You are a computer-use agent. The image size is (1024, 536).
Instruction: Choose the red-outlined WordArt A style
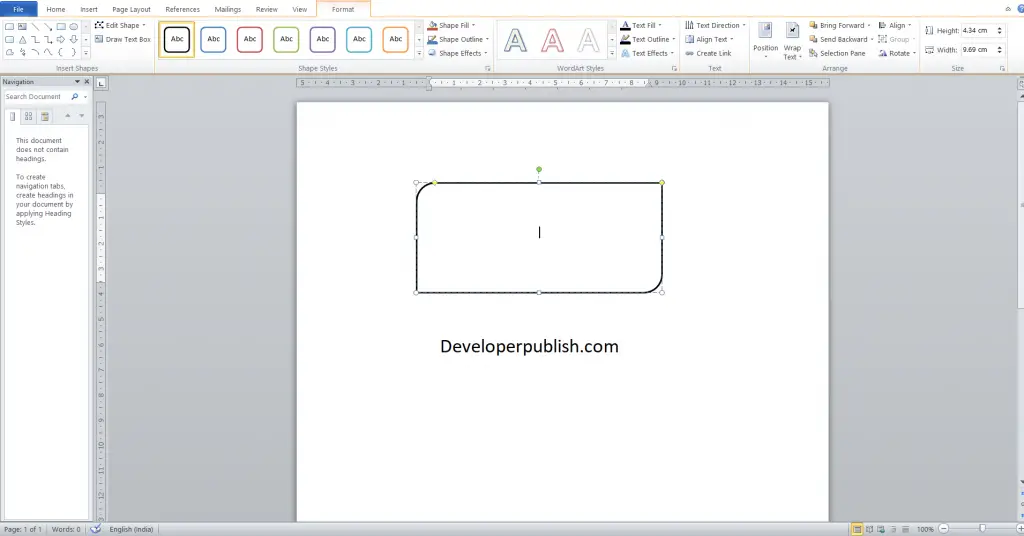tap(552, 40)
